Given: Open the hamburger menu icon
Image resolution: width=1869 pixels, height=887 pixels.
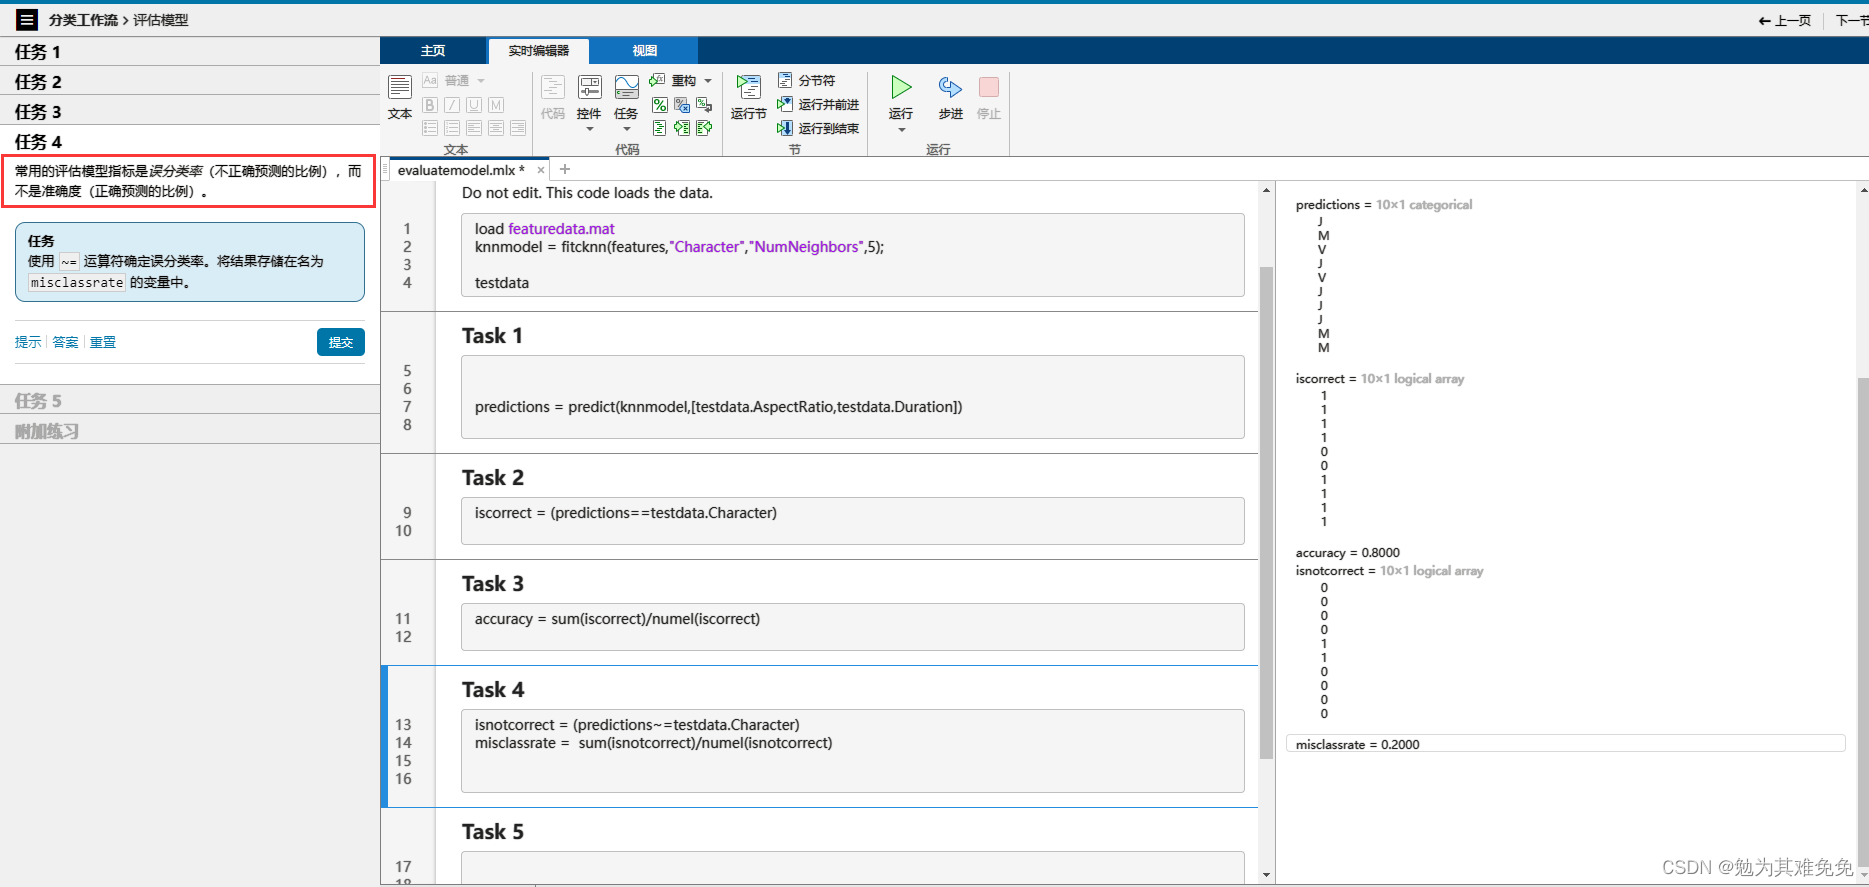Looking at the screenshot, I should [x=28, y=19].
